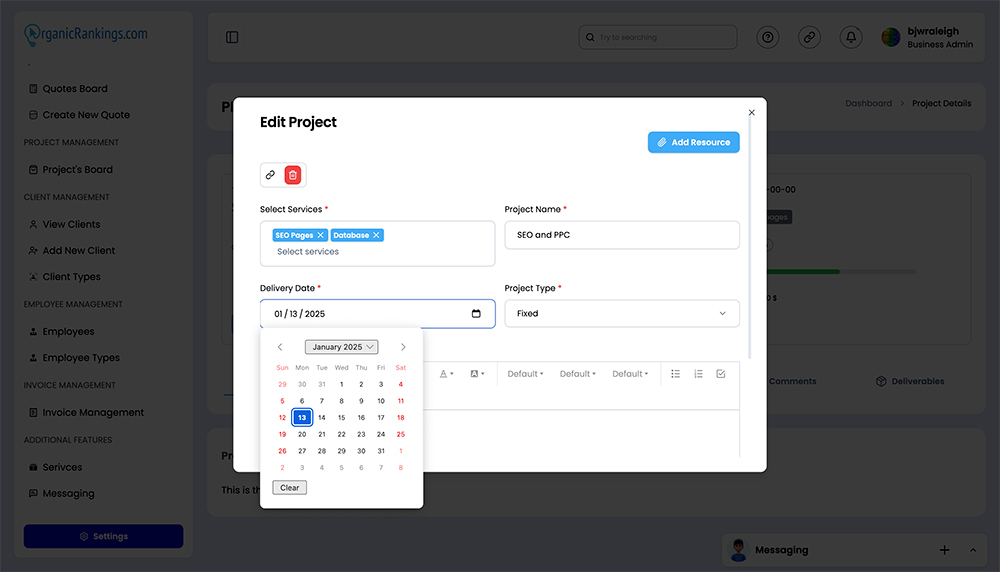The image size is (1000, 572).
Task: Click the search input field
Action: (658, 38)
